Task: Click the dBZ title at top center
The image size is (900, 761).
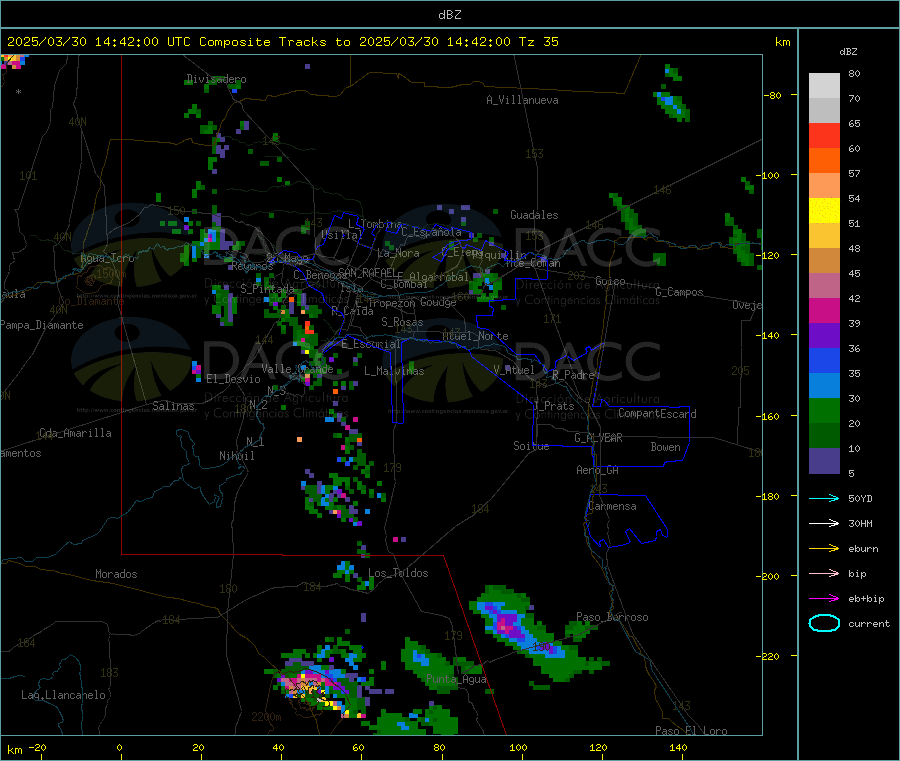Action: (449, 15)
